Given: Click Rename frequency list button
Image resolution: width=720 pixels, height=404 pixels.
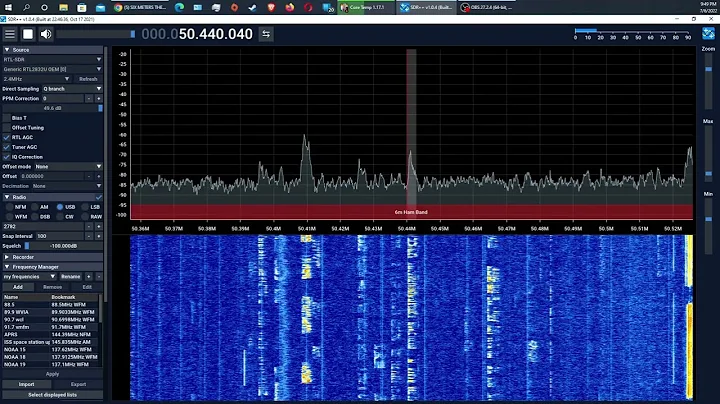Looking at the screenshot, I should click(71, 277).
